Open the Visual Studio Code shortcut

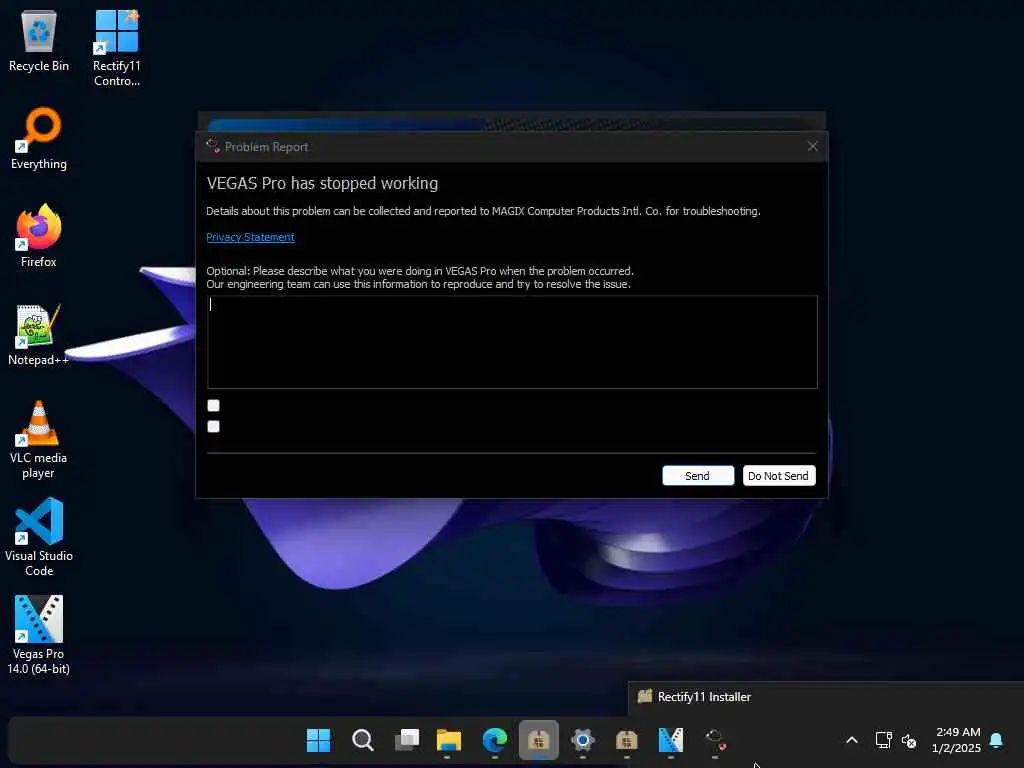tap(39, 537)
